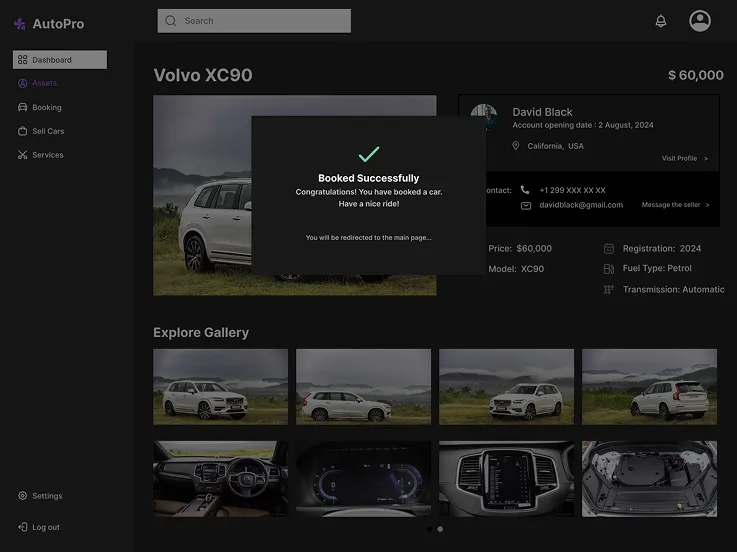Viewport: 737px width, 552px height.
Task: Click the Search input field
Action: tap(254, 21)
